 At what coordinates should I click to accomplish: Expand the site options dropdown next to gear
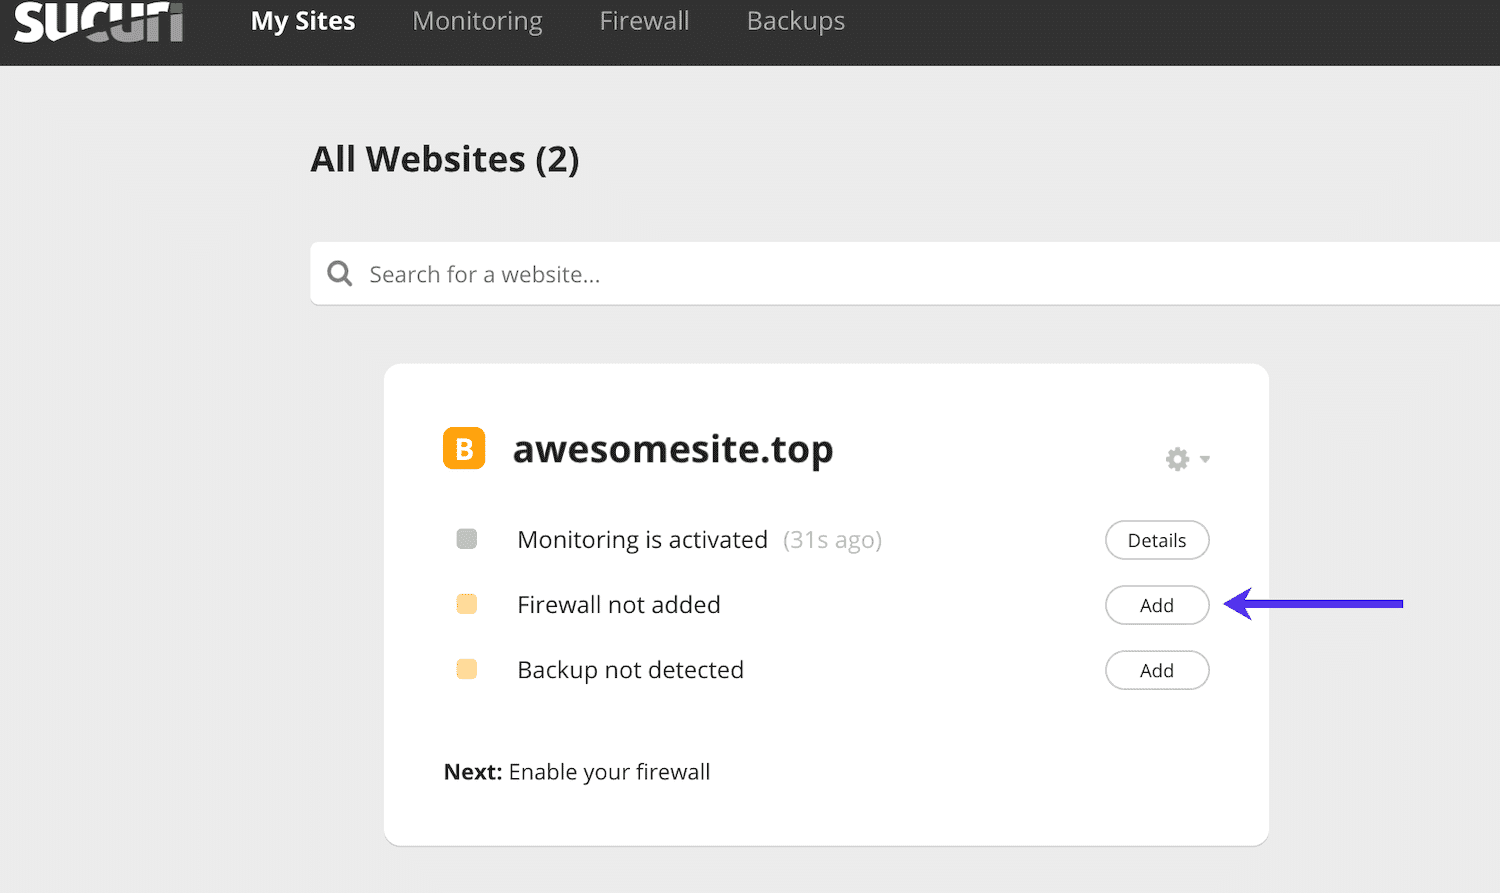tap(1206, 460)
